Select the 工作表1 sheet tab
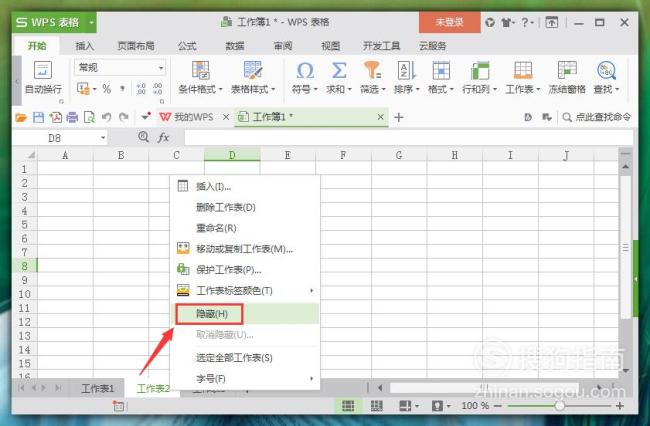Viewport: 650px width, 426px height. click(97, 388)
